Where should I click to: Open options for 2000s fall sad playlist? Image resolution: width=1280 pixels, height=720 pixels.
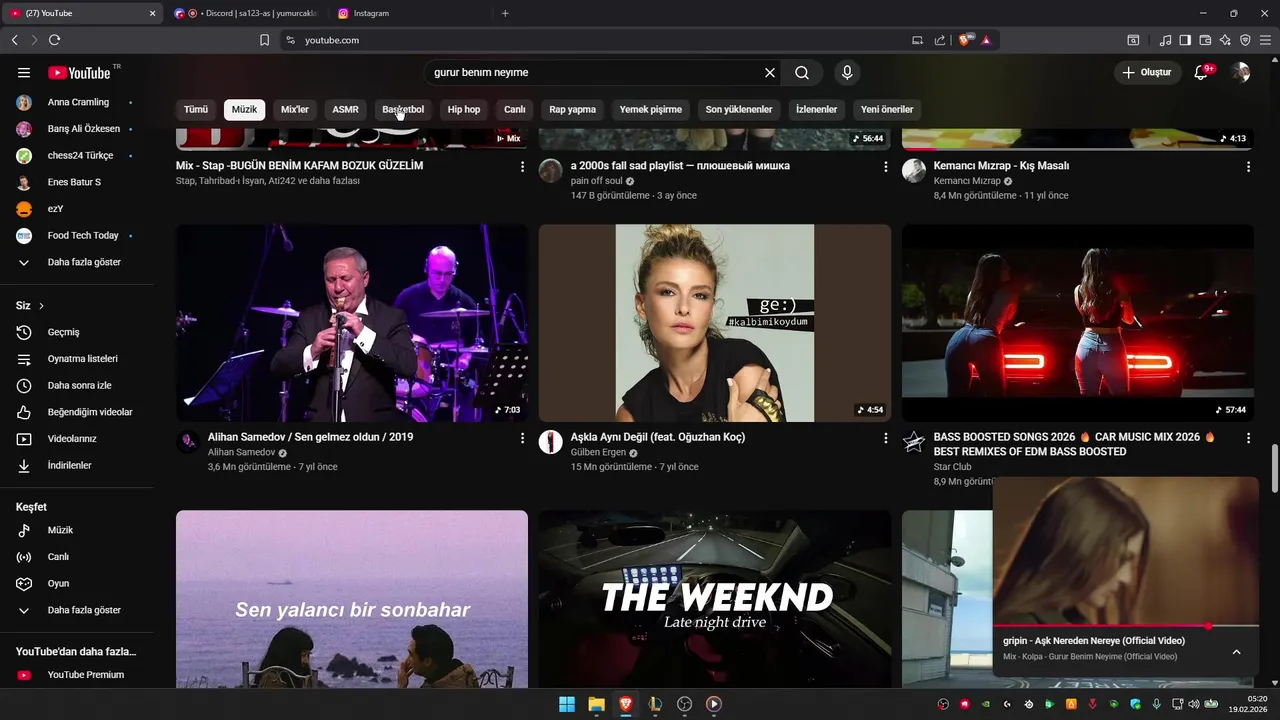point(885,167)
